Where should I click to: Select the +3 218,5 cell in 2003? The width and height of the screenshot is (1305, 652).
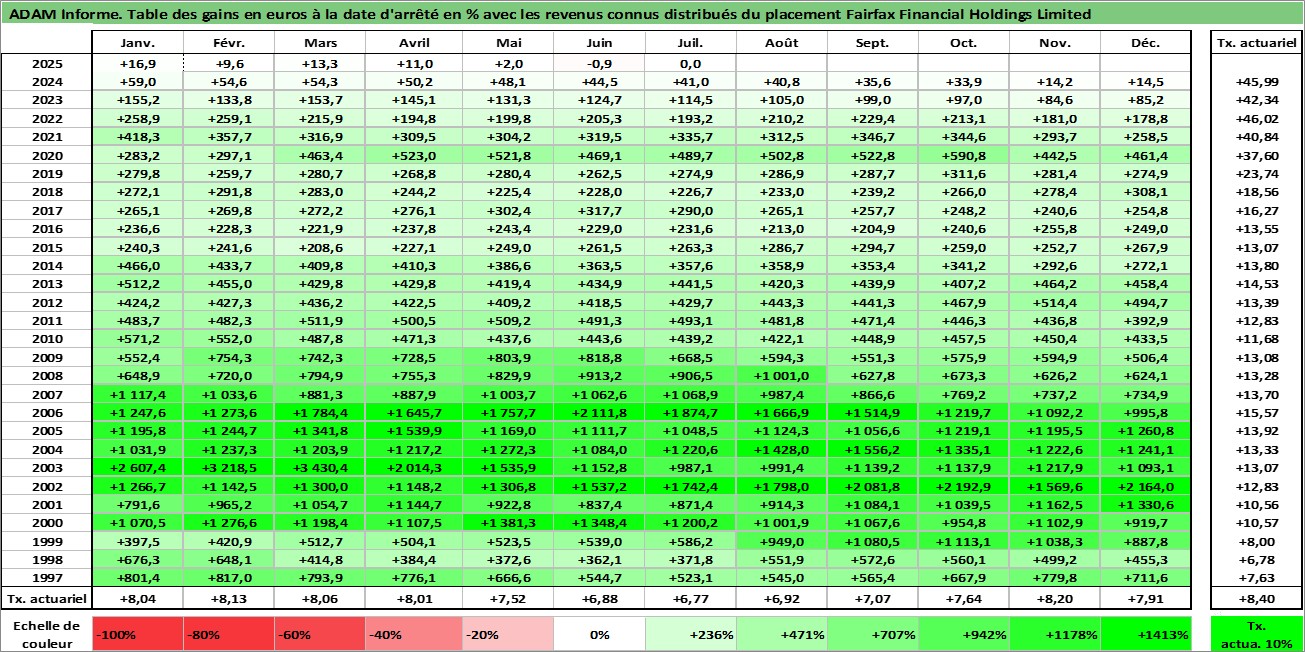click(229, 467)
